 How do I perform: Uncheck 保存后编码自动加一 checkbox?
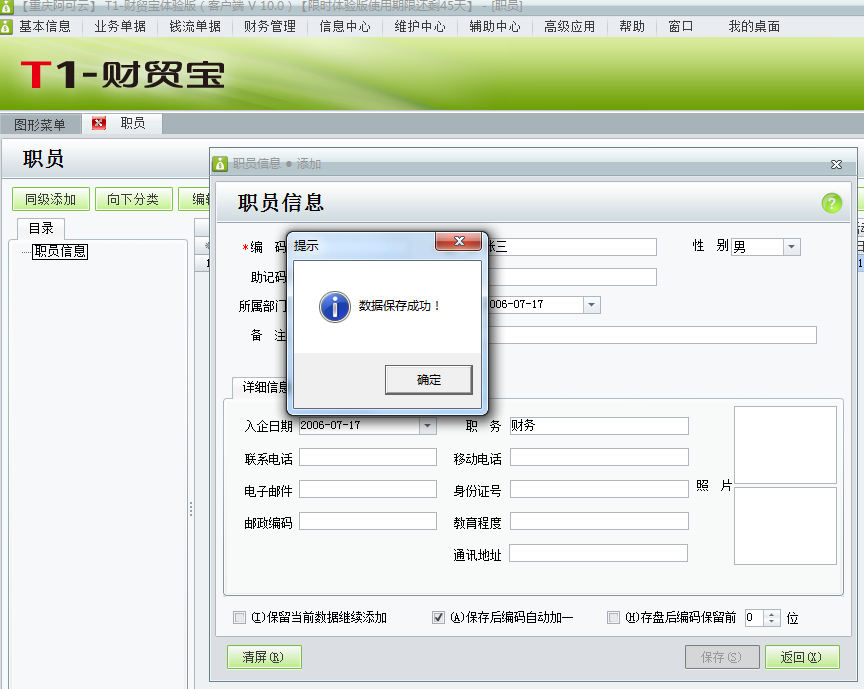438,617
